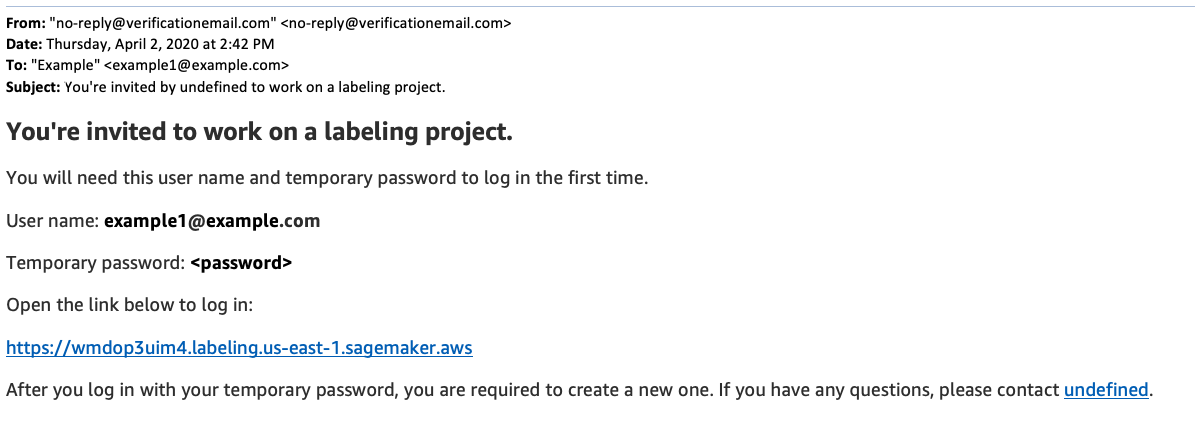Click the "Example" recipient display name
Image resolution: width=1195 pixels, height=436 pixels.
click(x=65, y=66)
